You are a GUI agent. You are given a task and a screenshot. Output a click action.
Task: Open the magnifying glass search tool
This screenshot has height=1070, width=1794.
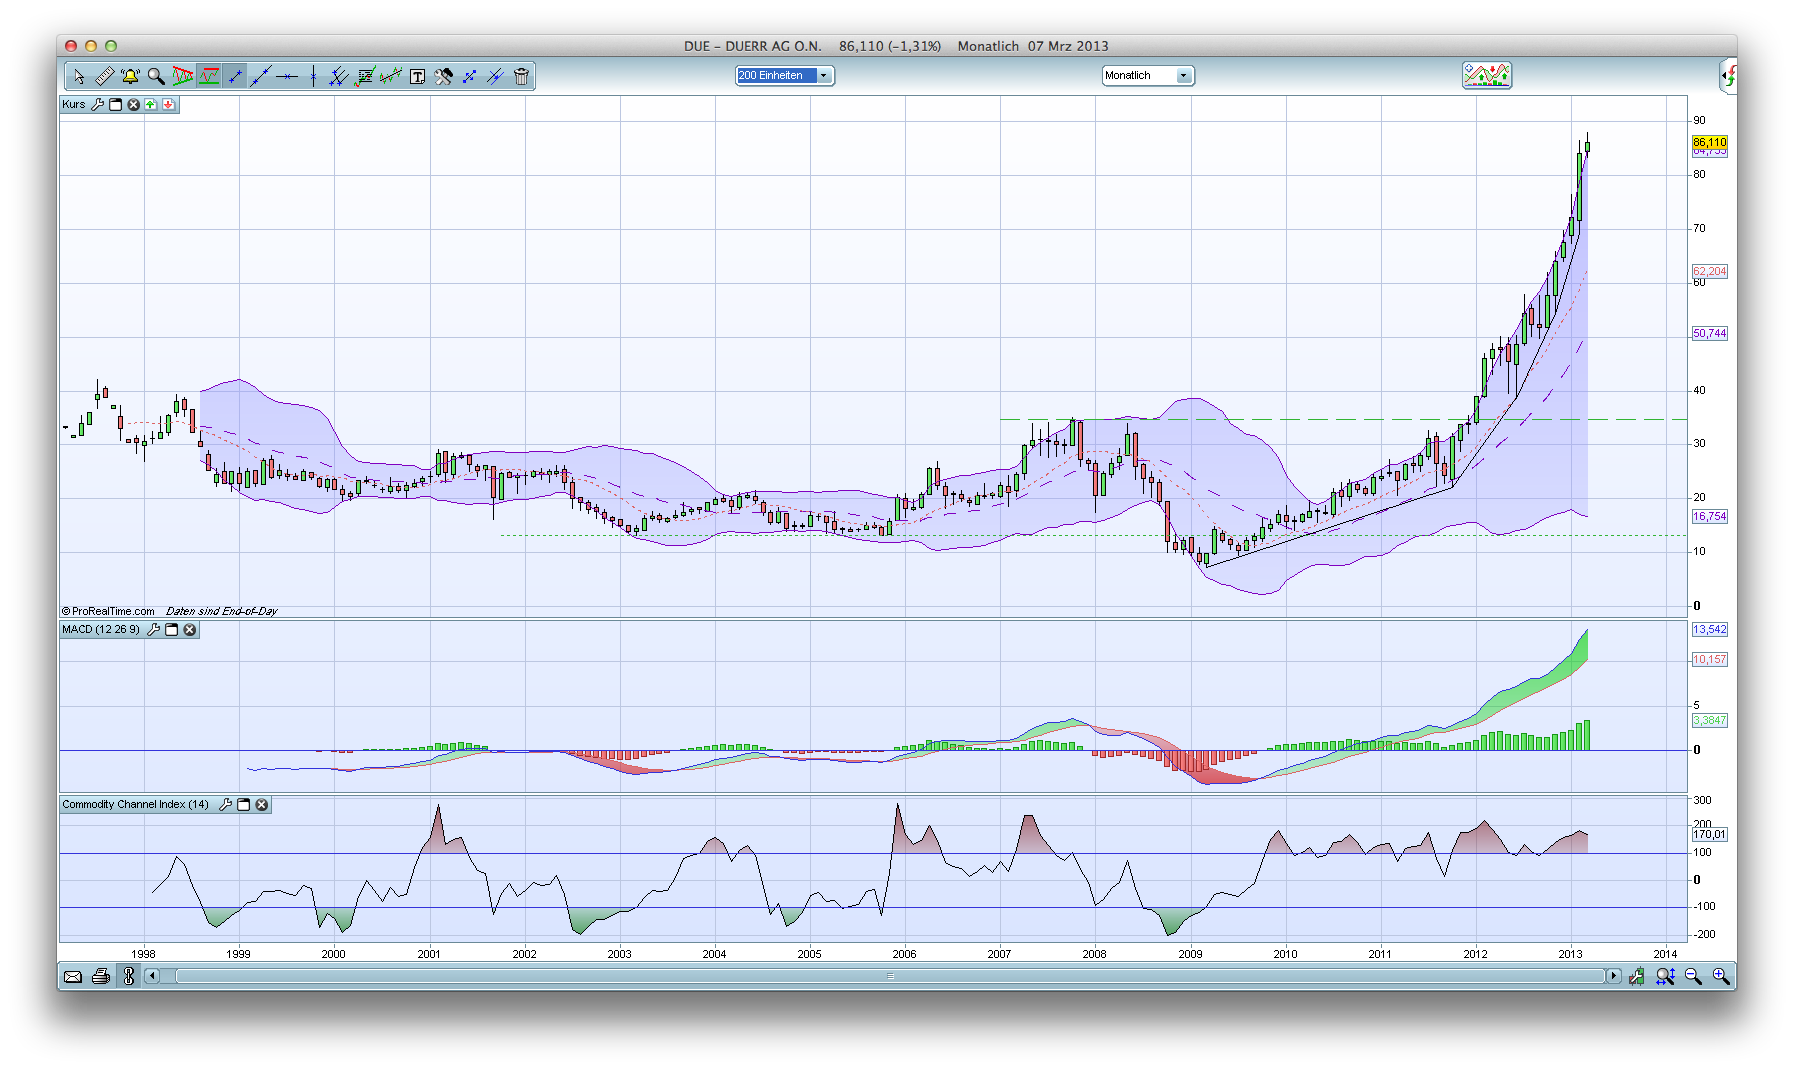(156, 76)
